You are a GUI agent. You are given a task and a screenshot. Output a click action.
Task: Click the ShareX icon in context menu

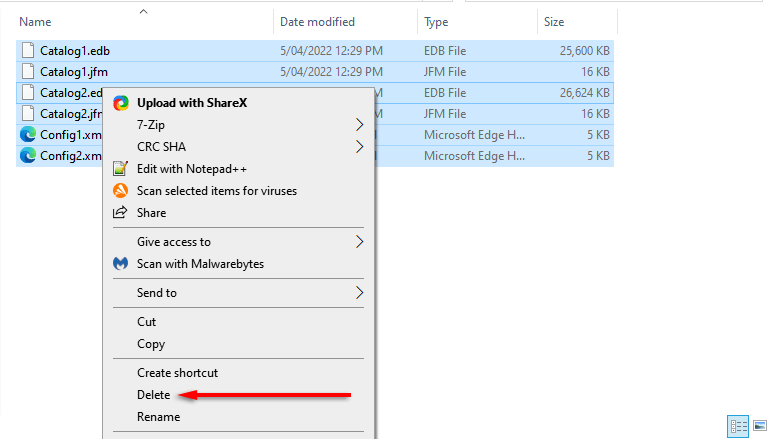[121, 102]
